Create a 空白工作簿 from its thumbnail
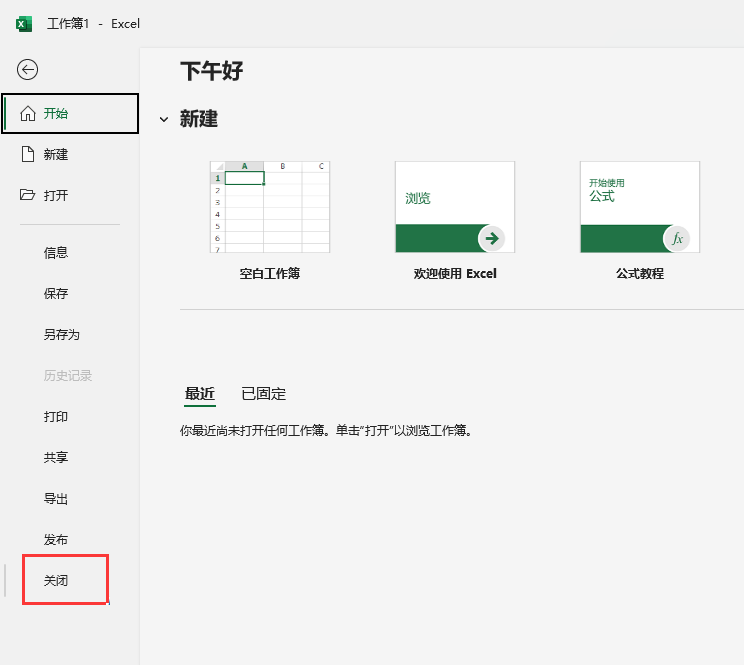This screenshot has width=744, height=665. pos(270,207)
